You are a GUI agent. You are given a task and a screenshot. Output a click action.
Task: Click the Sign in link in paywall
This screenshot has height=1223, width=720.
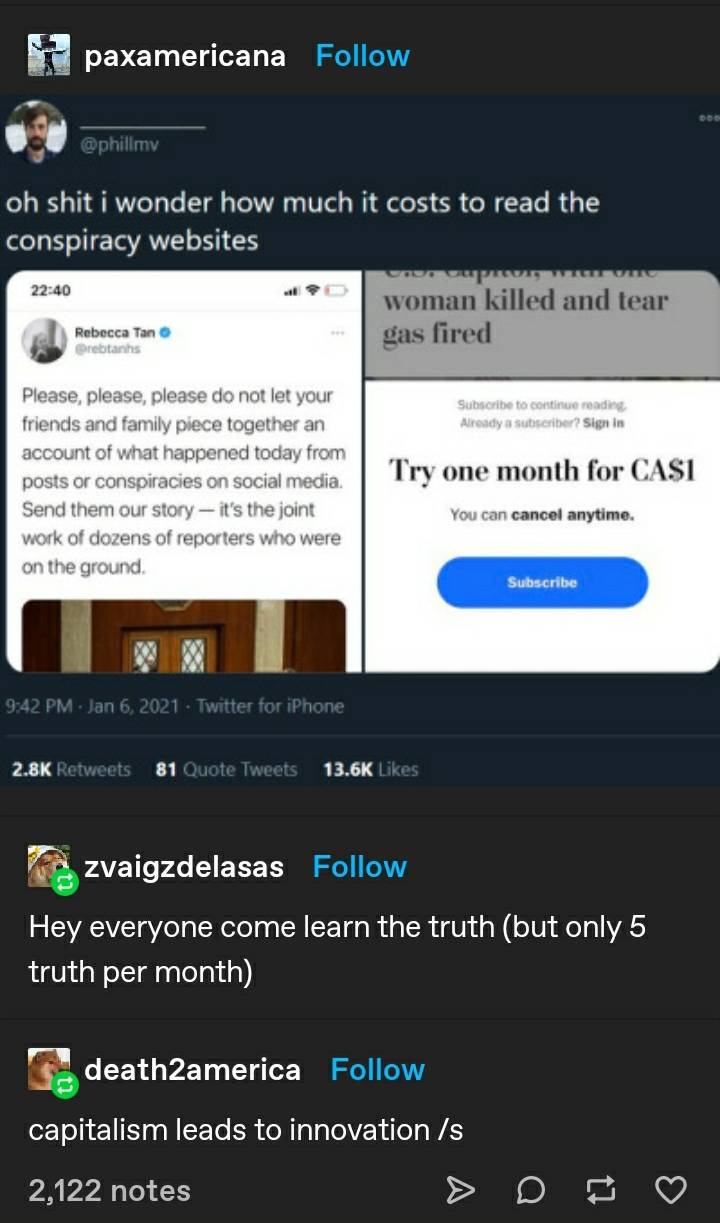pyautogui.click(x=604, y=423)
